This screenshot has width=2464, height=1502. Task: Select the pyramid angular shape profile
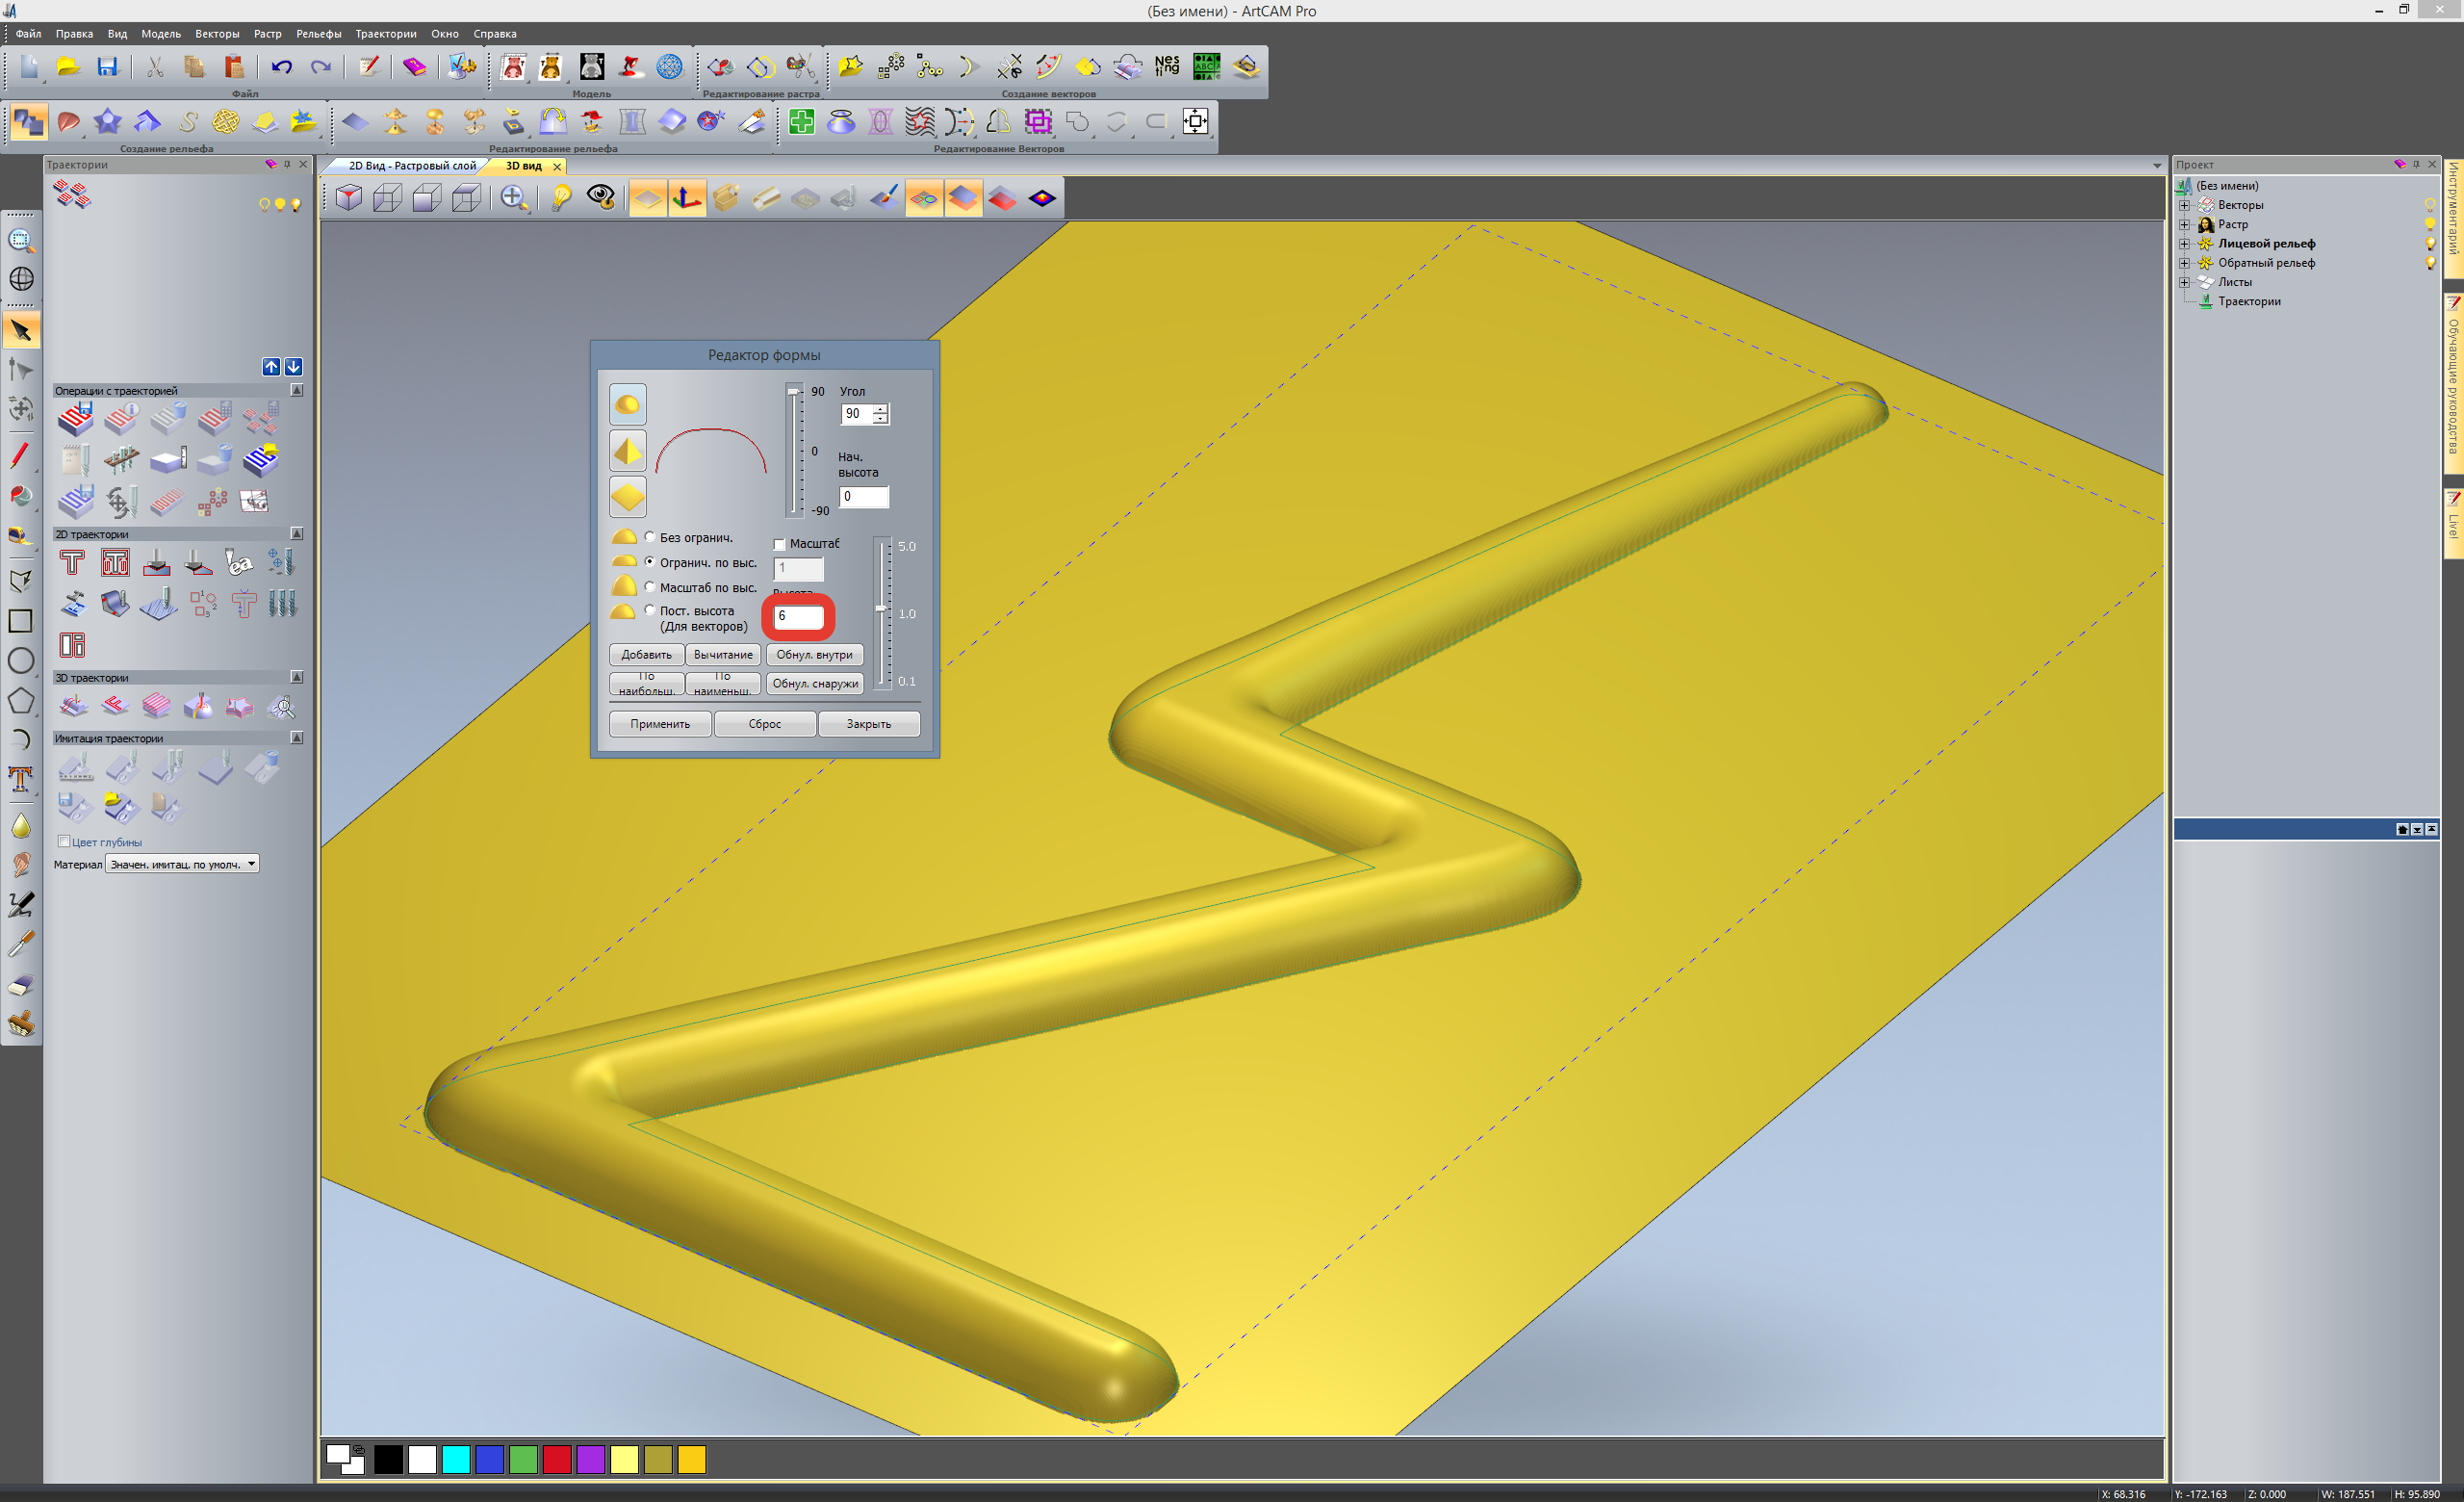click(628, 451)
